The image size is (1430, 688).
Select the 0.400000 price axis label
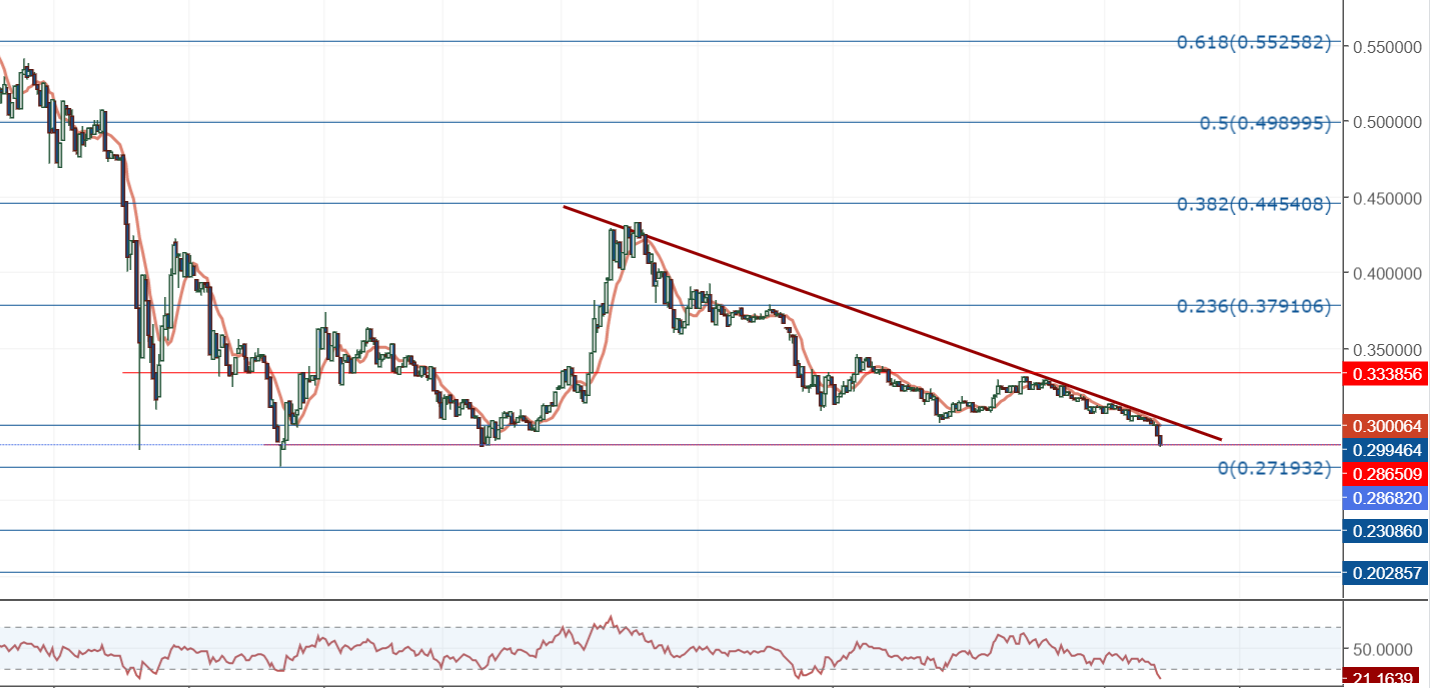1386,273
